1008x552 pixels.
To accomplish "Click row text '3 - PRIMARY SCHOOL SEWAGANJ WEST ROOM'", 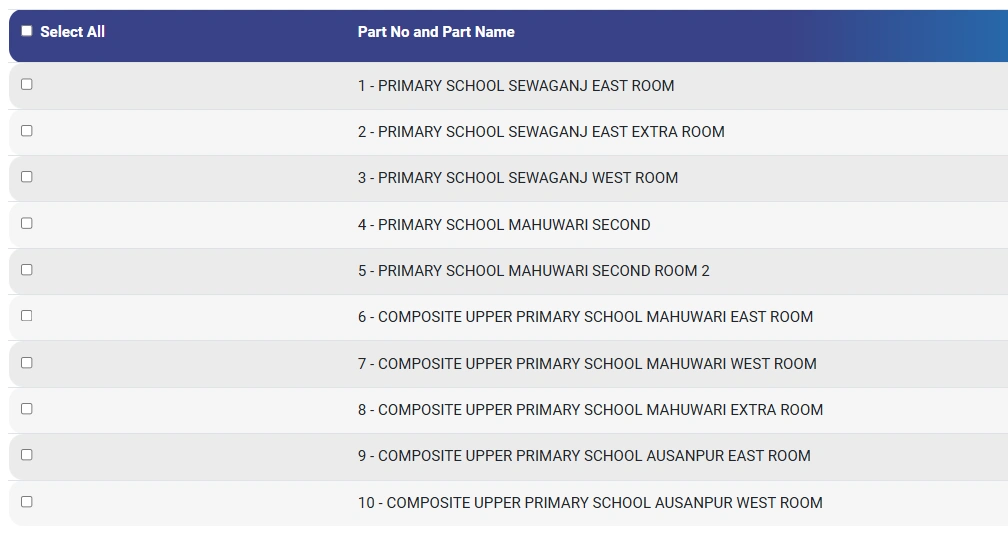I will pos(518,178).
